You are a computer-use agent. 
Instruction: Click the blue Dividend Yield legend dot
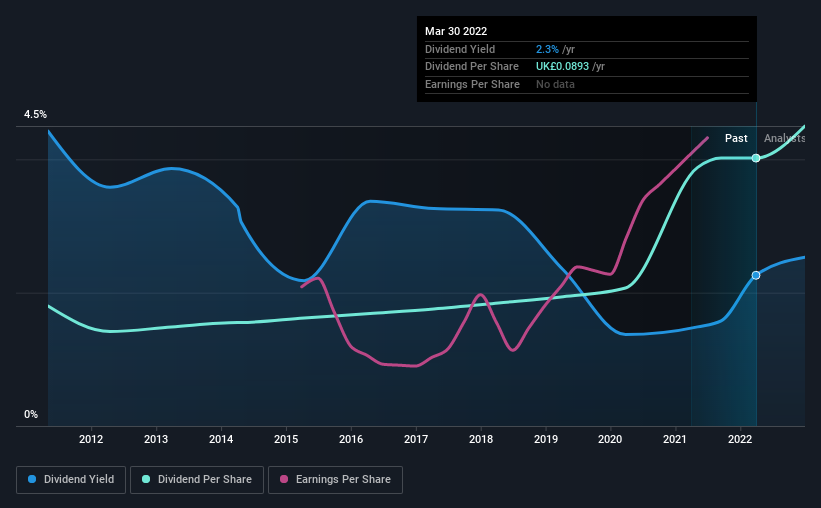point(32,479)
